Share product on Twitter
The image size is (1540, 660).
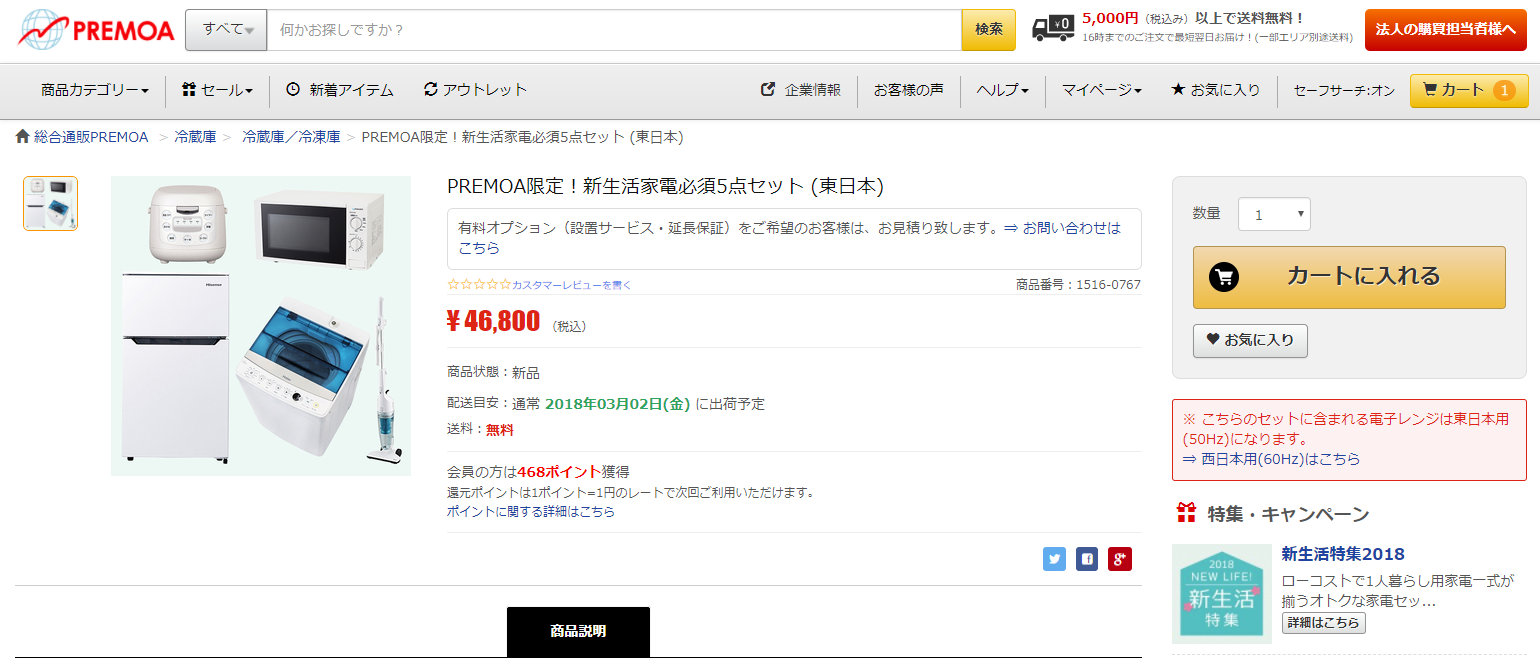[x=1054, y=559]
